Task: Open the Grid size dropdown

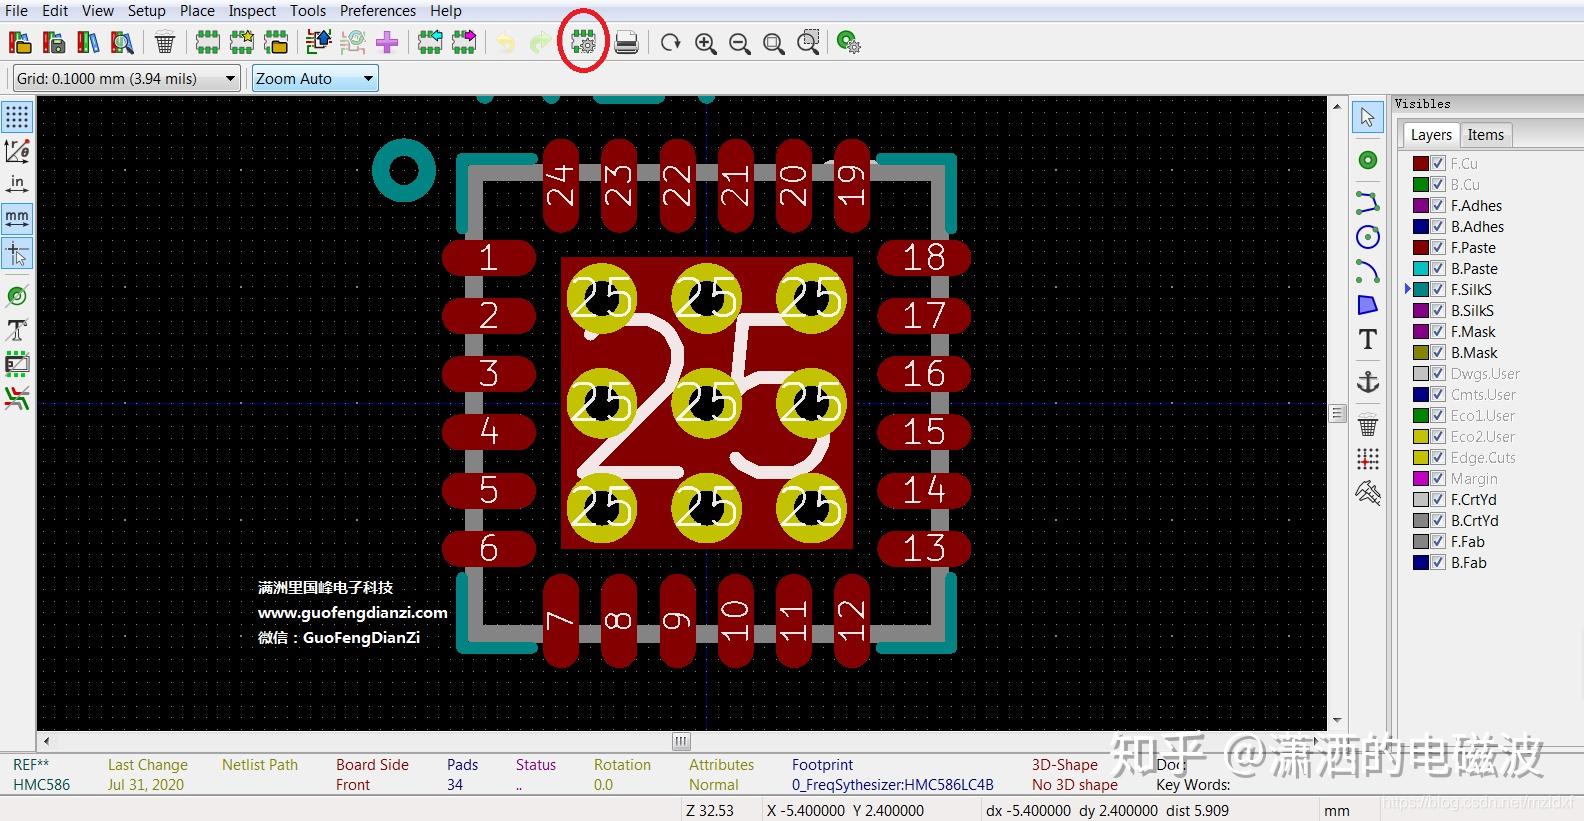Action: 126,78
